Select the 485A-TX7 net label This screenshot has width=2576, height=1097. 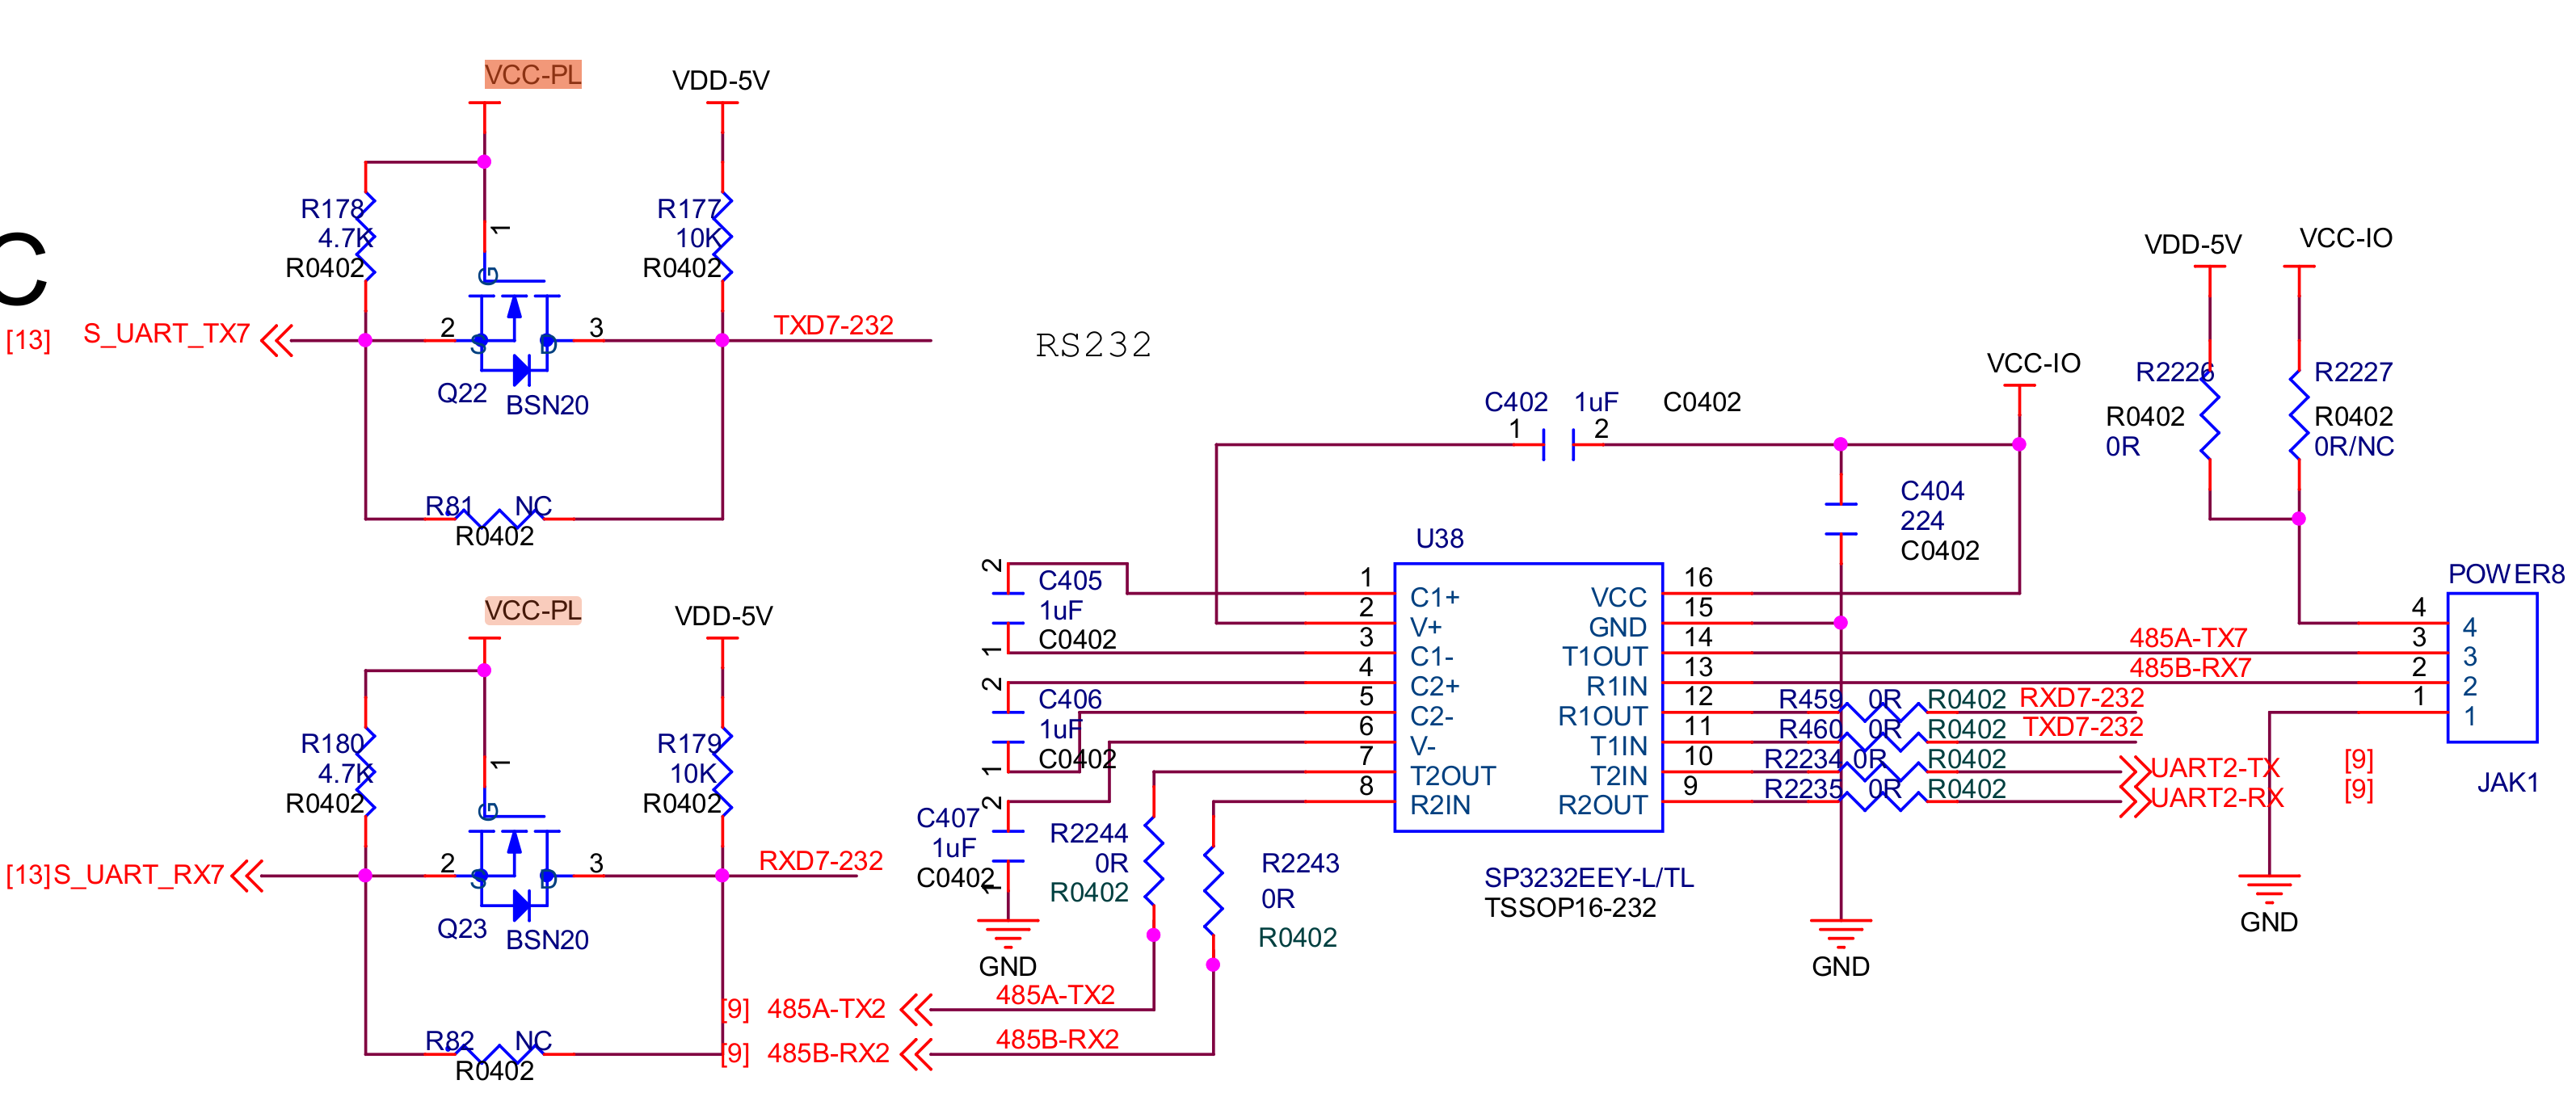click(x=2188, y=638)
